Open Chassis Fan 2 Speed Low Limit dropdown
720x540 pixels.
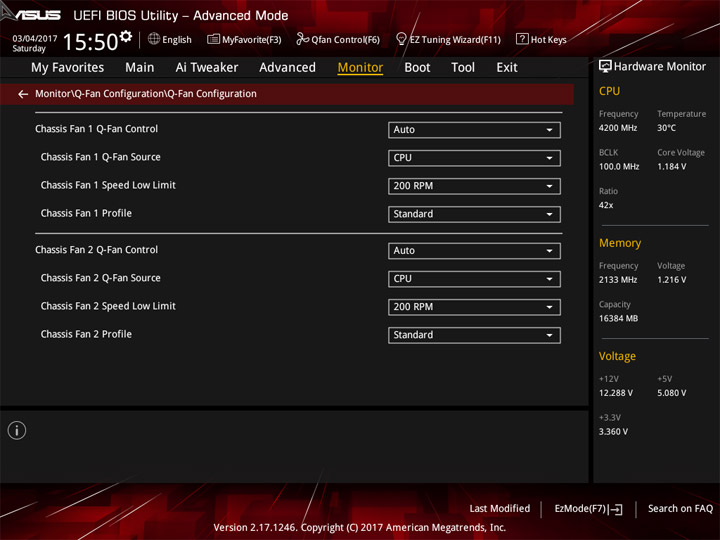474,307
